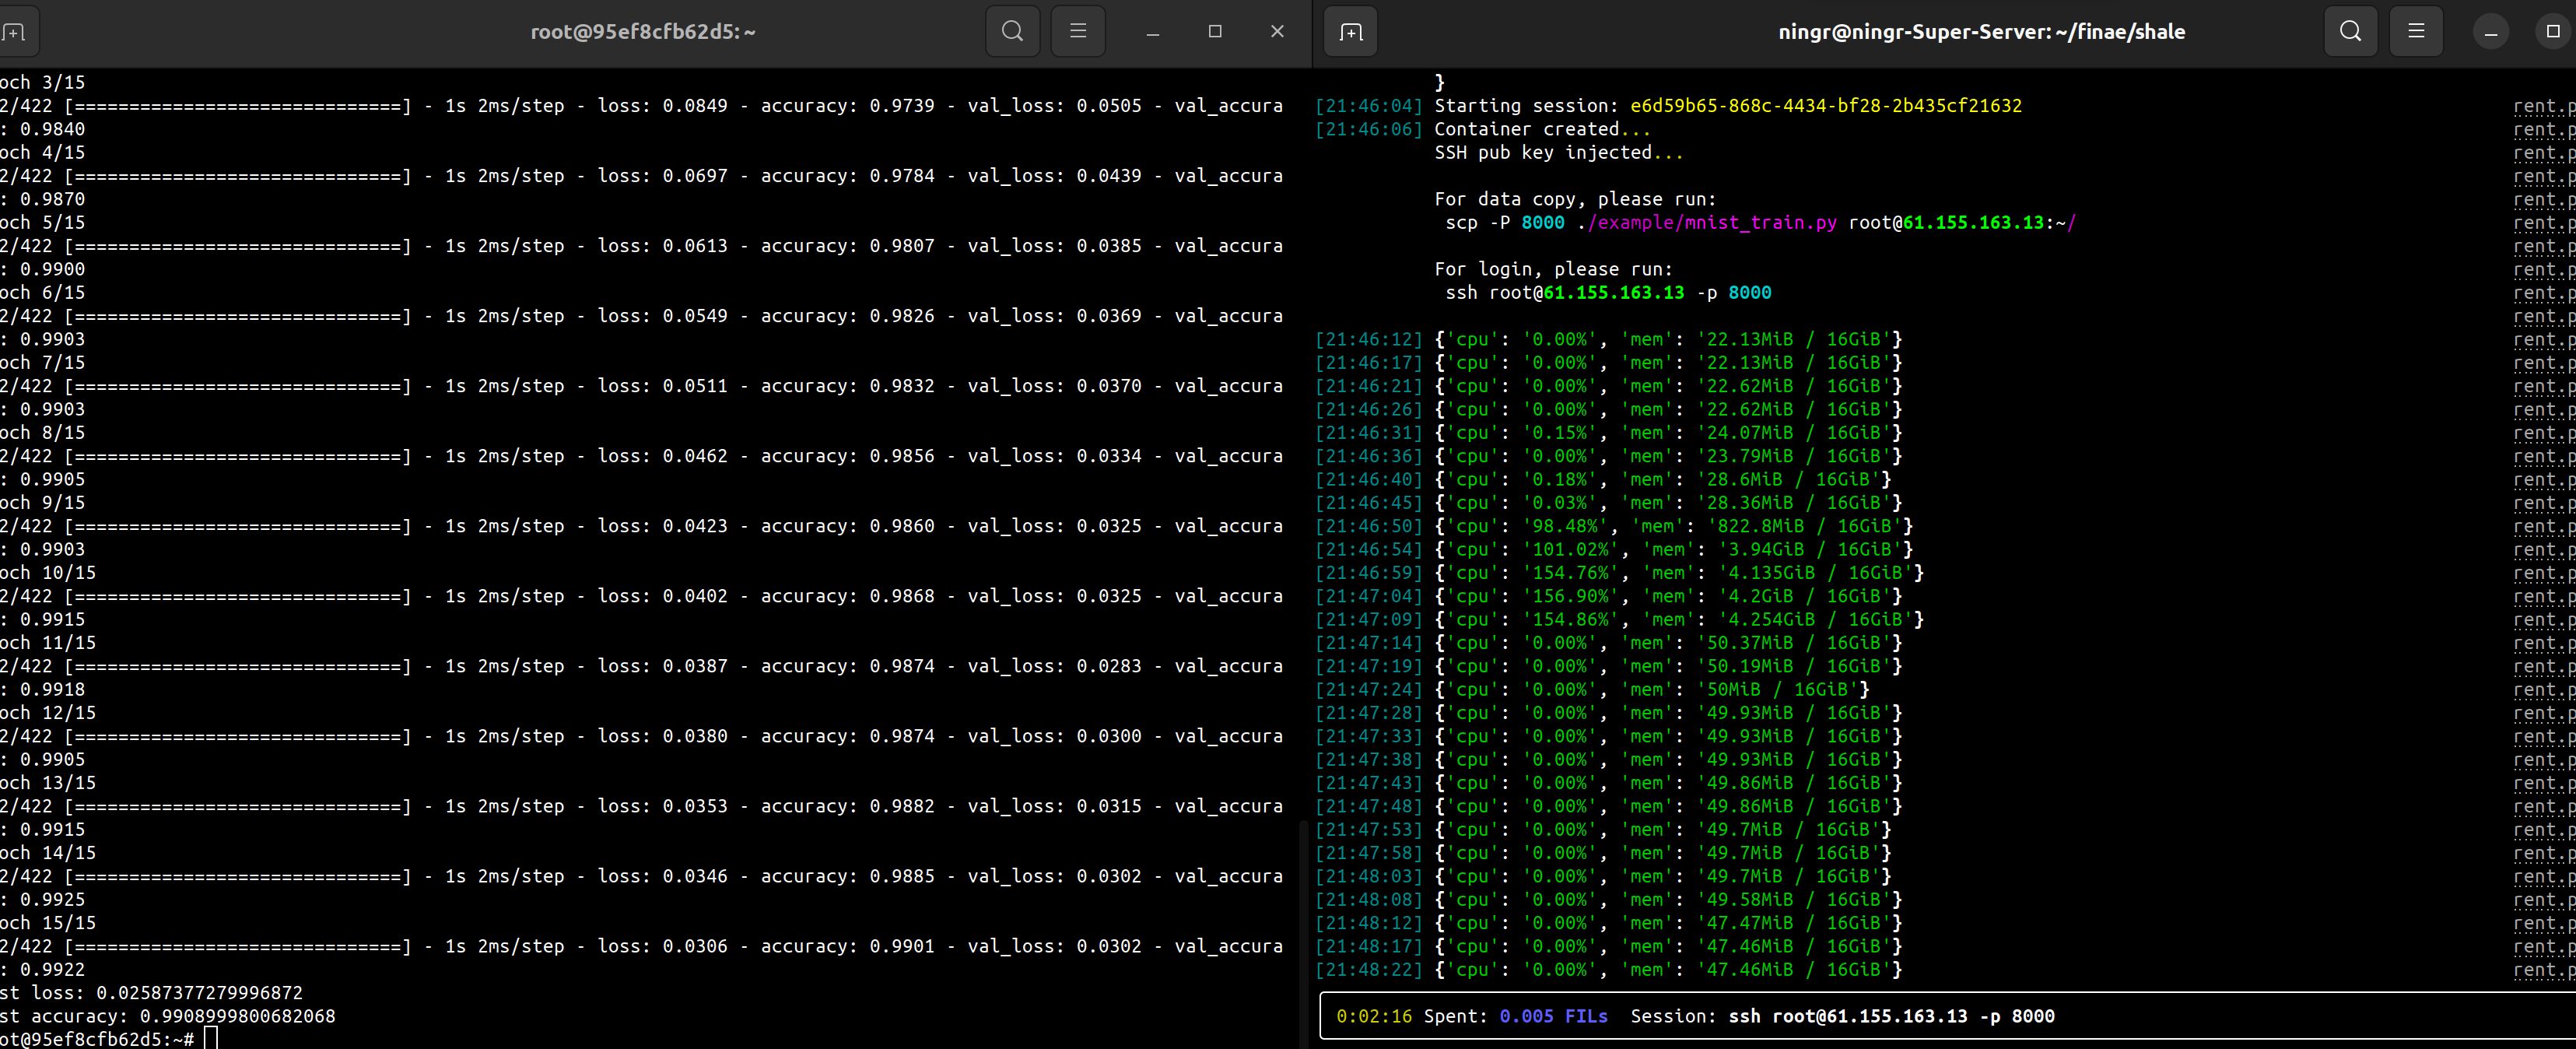Click the [21:47:04] cpu 156.90% log line

tap(1609, 596)
